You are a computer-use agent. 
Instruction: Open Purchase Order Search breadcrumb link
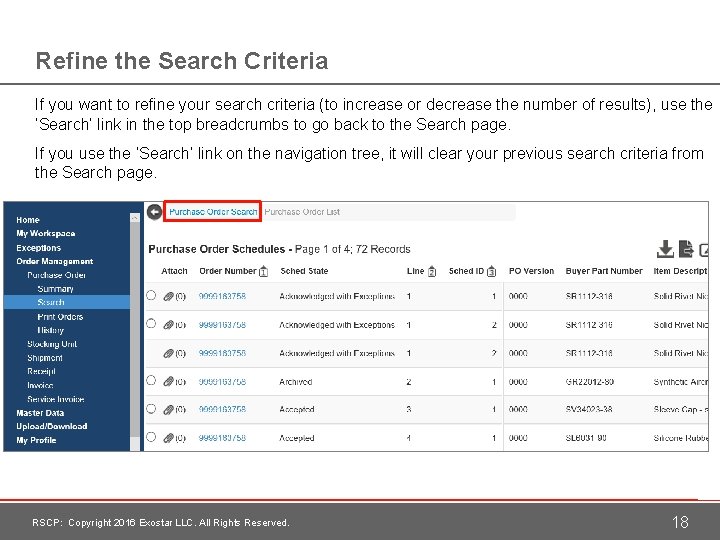pyautogui.click(x=213, y=212)
